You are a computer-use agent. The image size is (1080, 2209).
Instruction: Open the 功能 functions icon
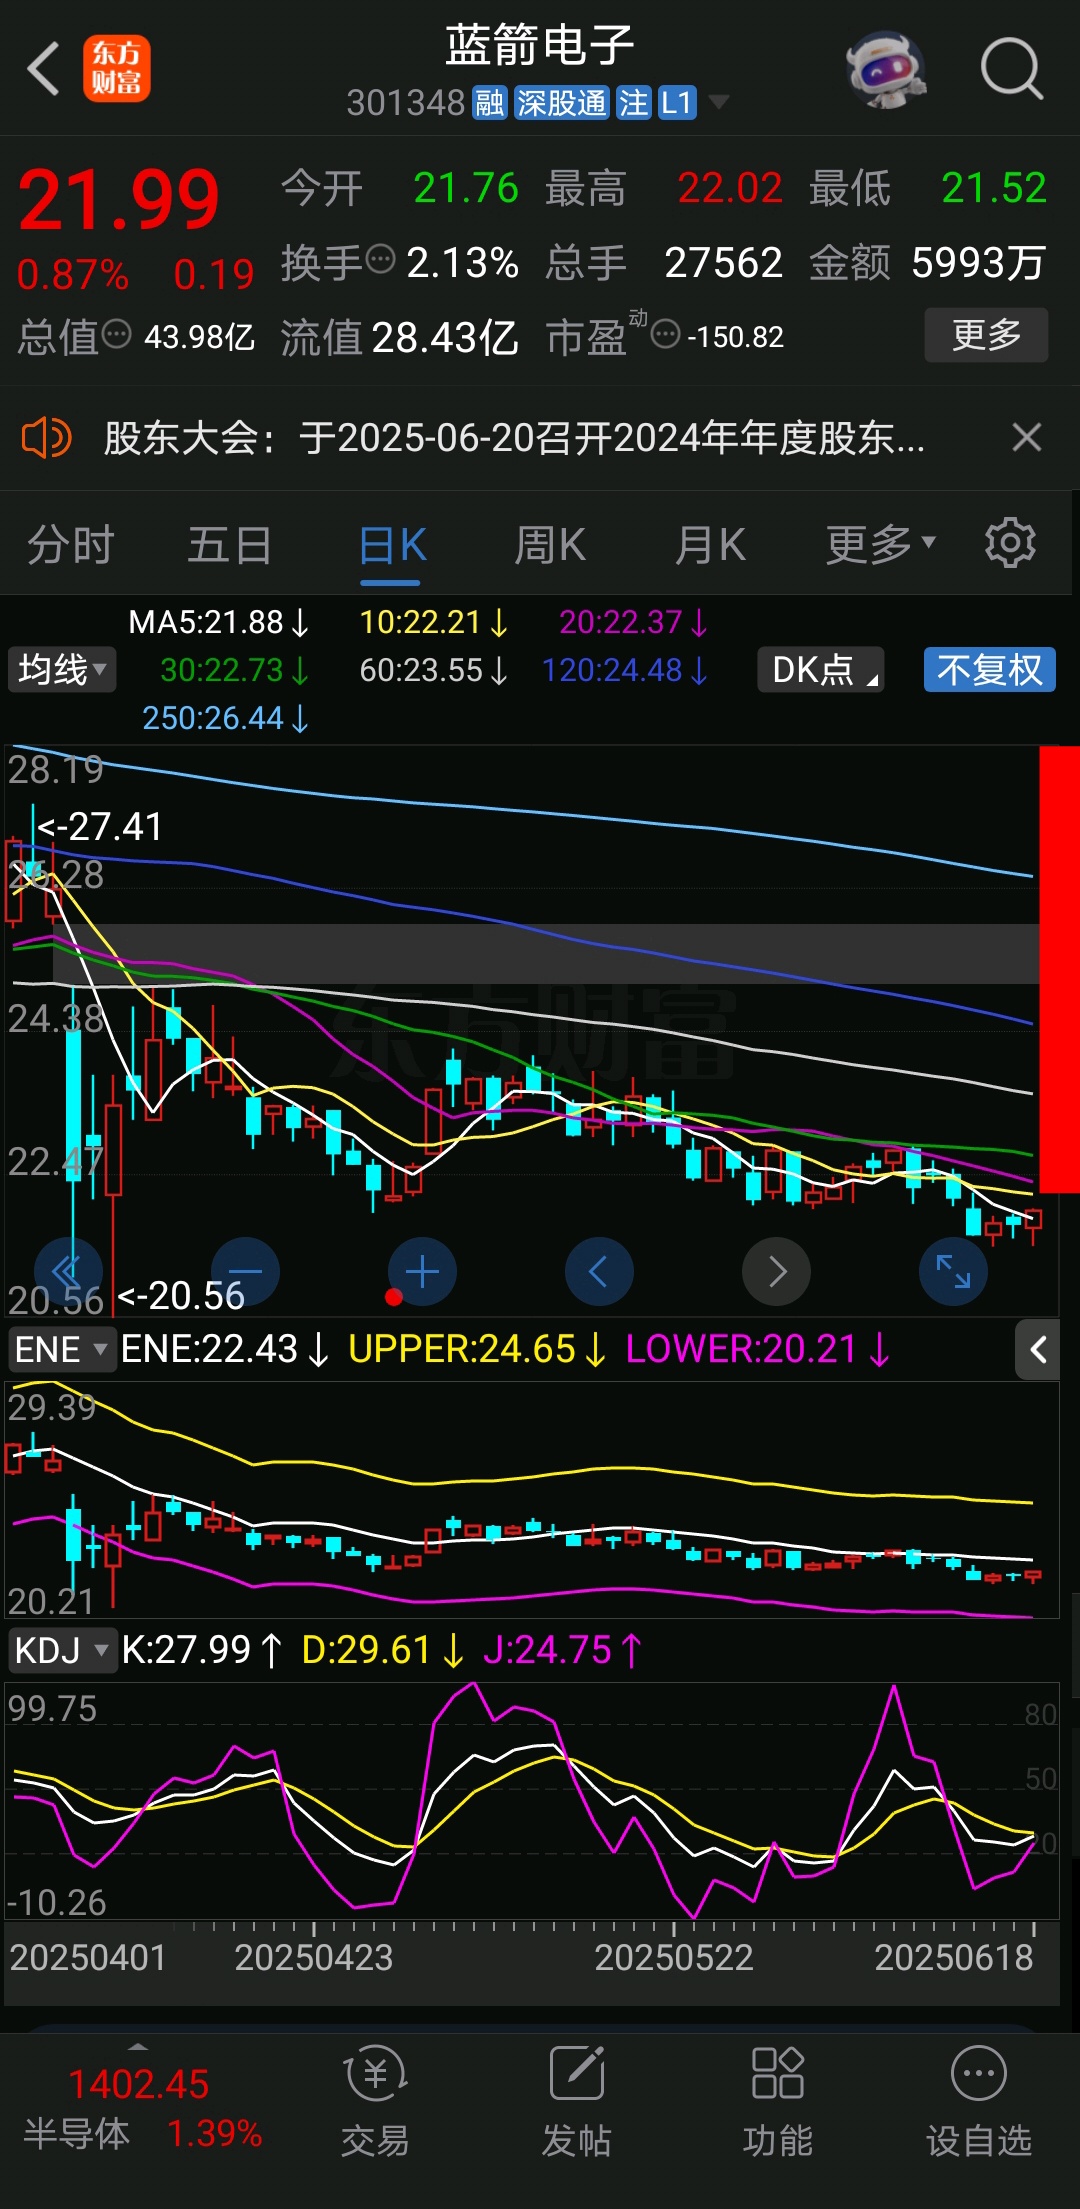point(778,2102)
